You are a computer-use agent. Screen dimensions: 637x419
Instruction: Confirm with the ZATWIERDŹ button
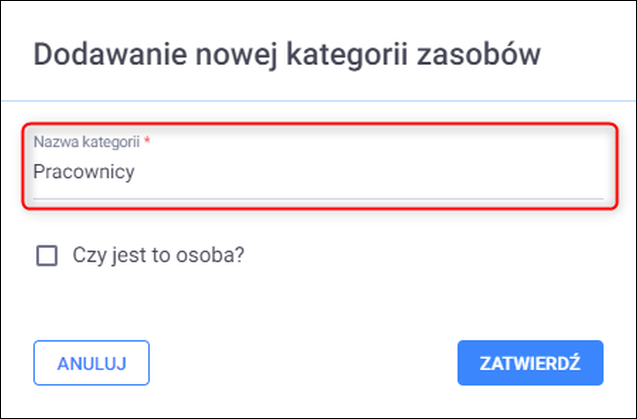[x=530, y=363]
